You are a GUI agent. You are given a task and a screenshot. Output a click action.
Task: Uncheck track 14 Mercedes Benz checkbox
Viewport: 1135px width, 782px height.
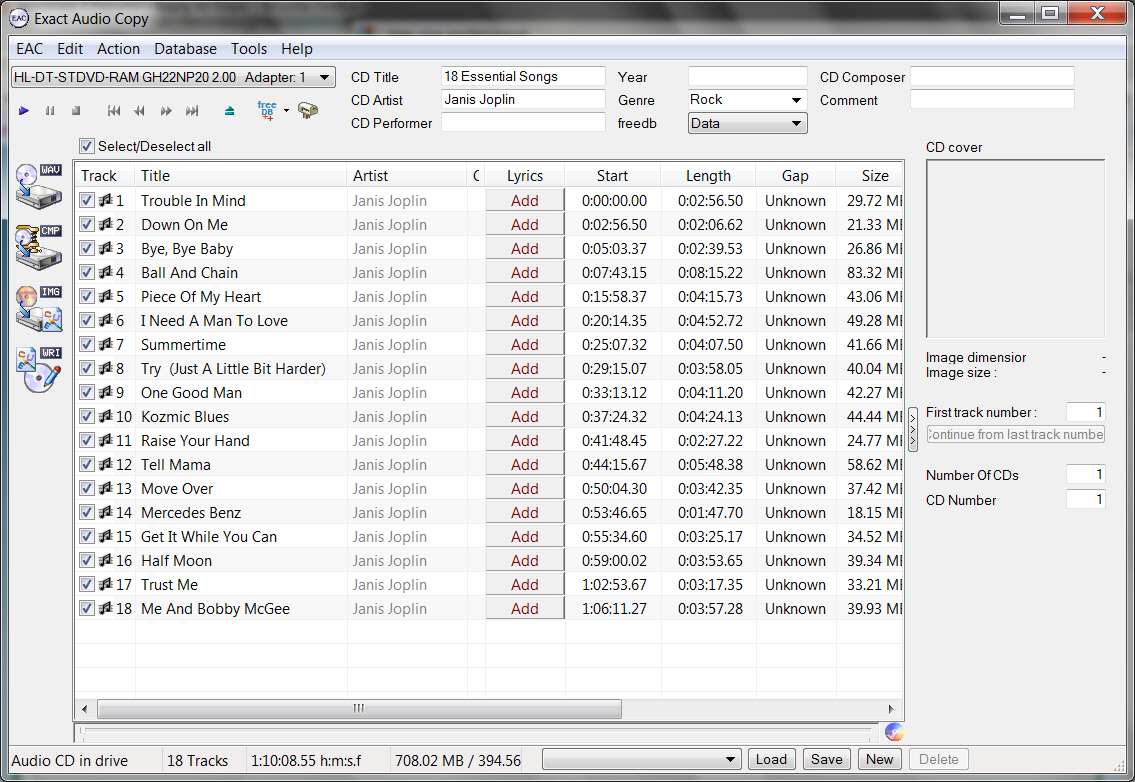pyautogui.click(x=87, y=512)
